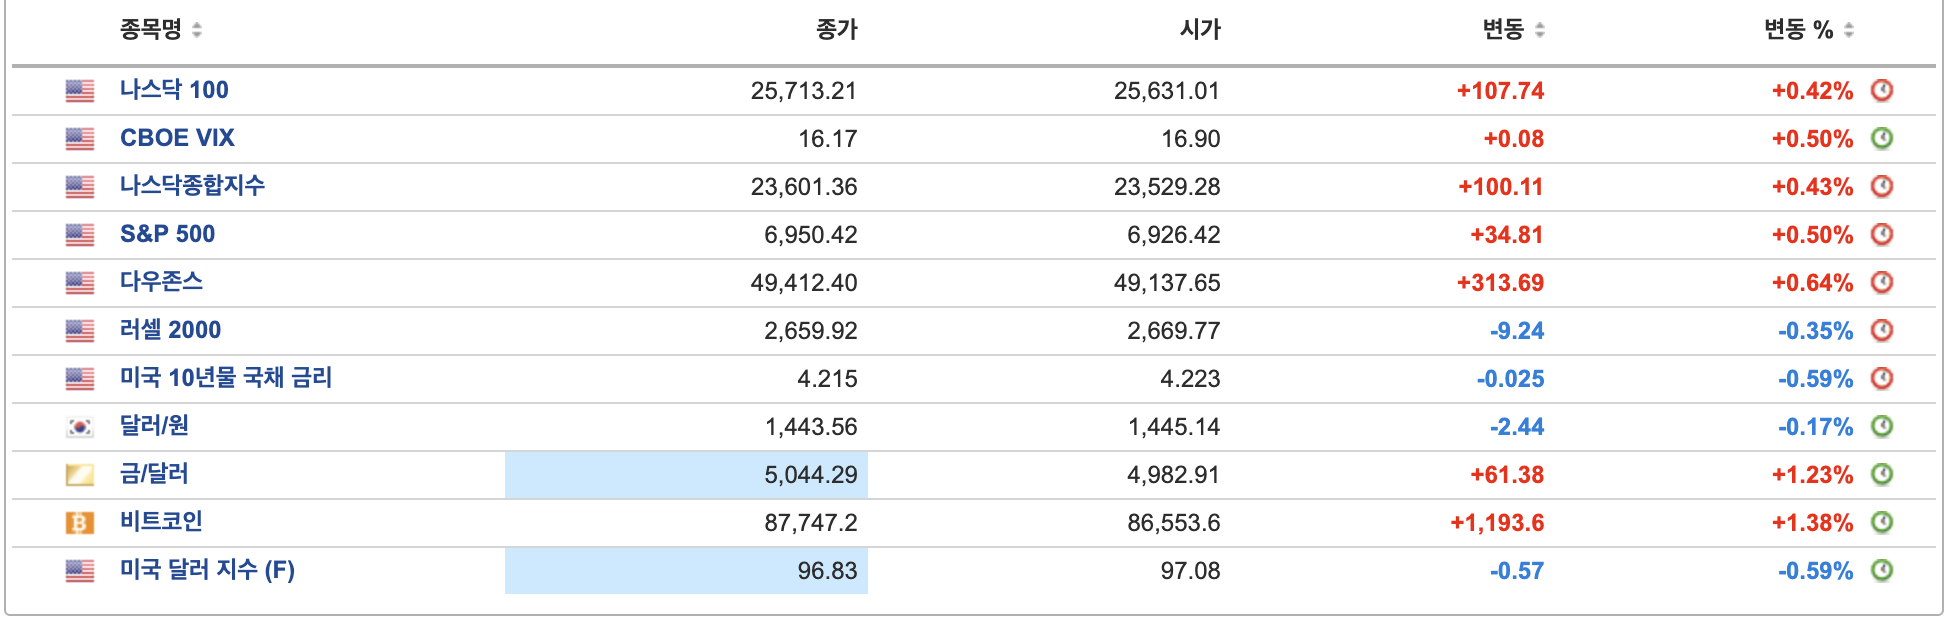Image resolution: width=1958 pixels, height=628 pixels.
Task: Click the red clock icon for 나스닥 100
Action: pos(1882,90)
